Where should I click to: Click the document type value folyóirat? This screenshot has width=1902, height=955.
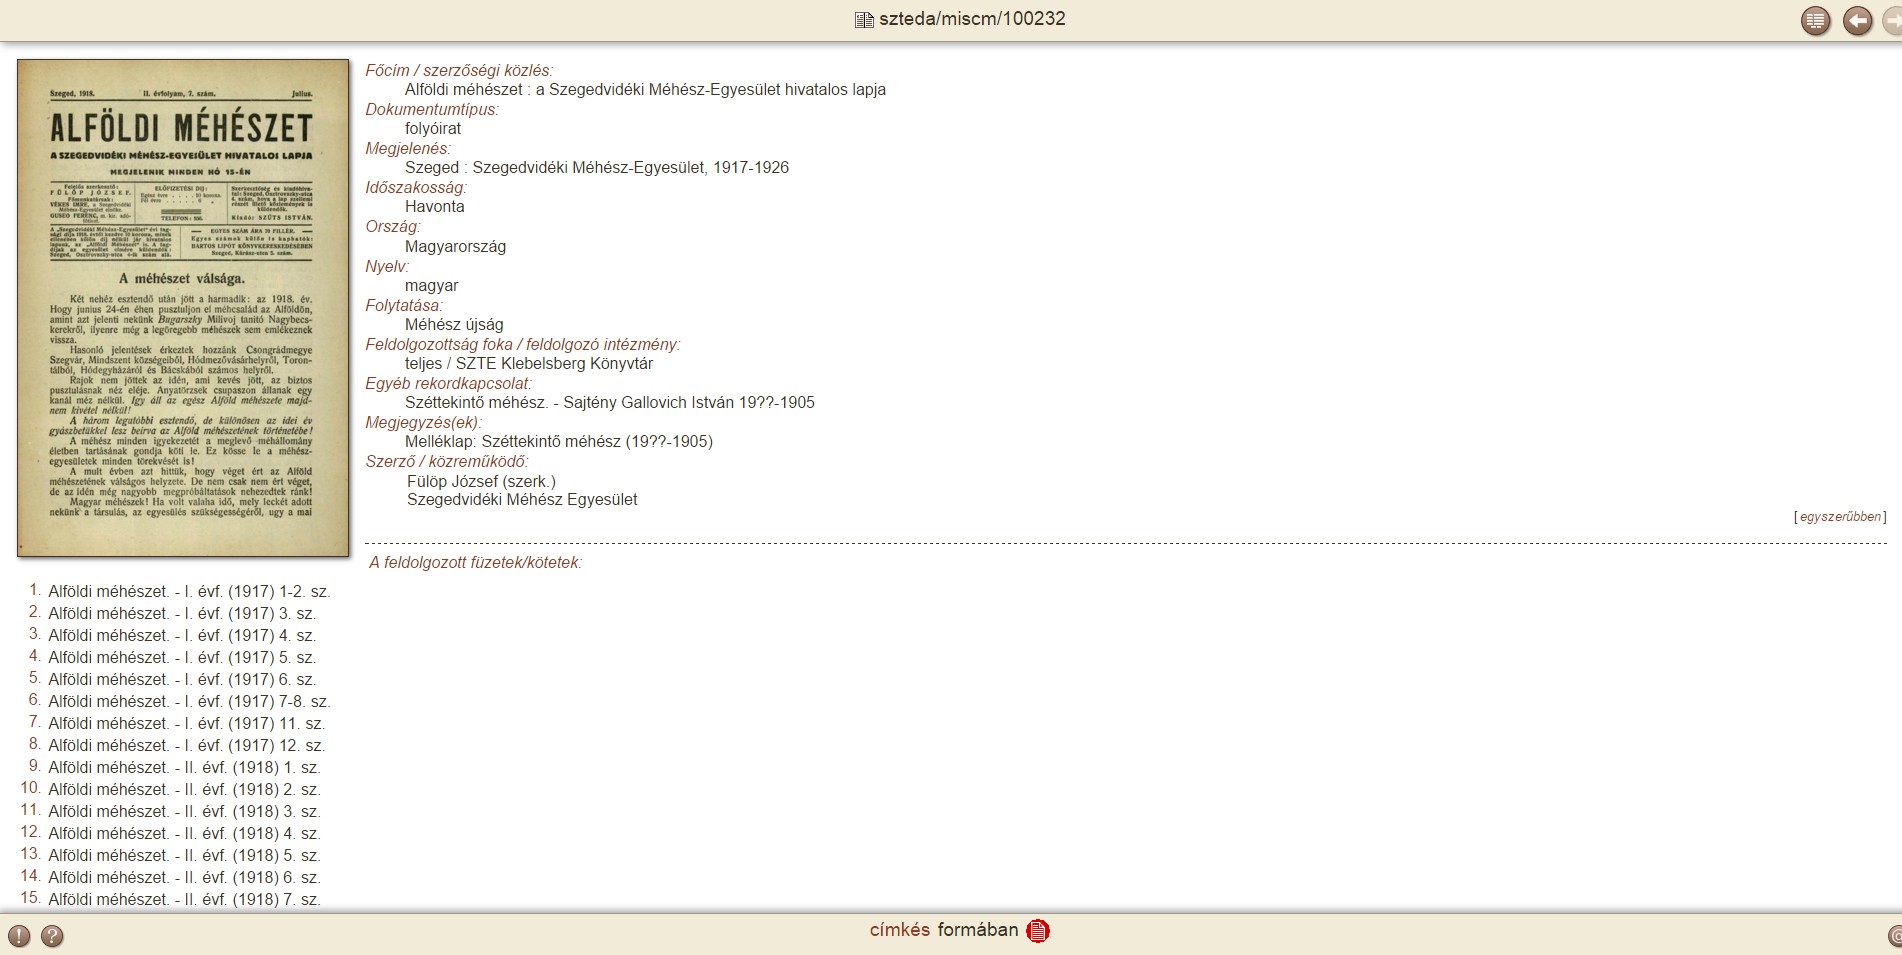click(433, 128)
